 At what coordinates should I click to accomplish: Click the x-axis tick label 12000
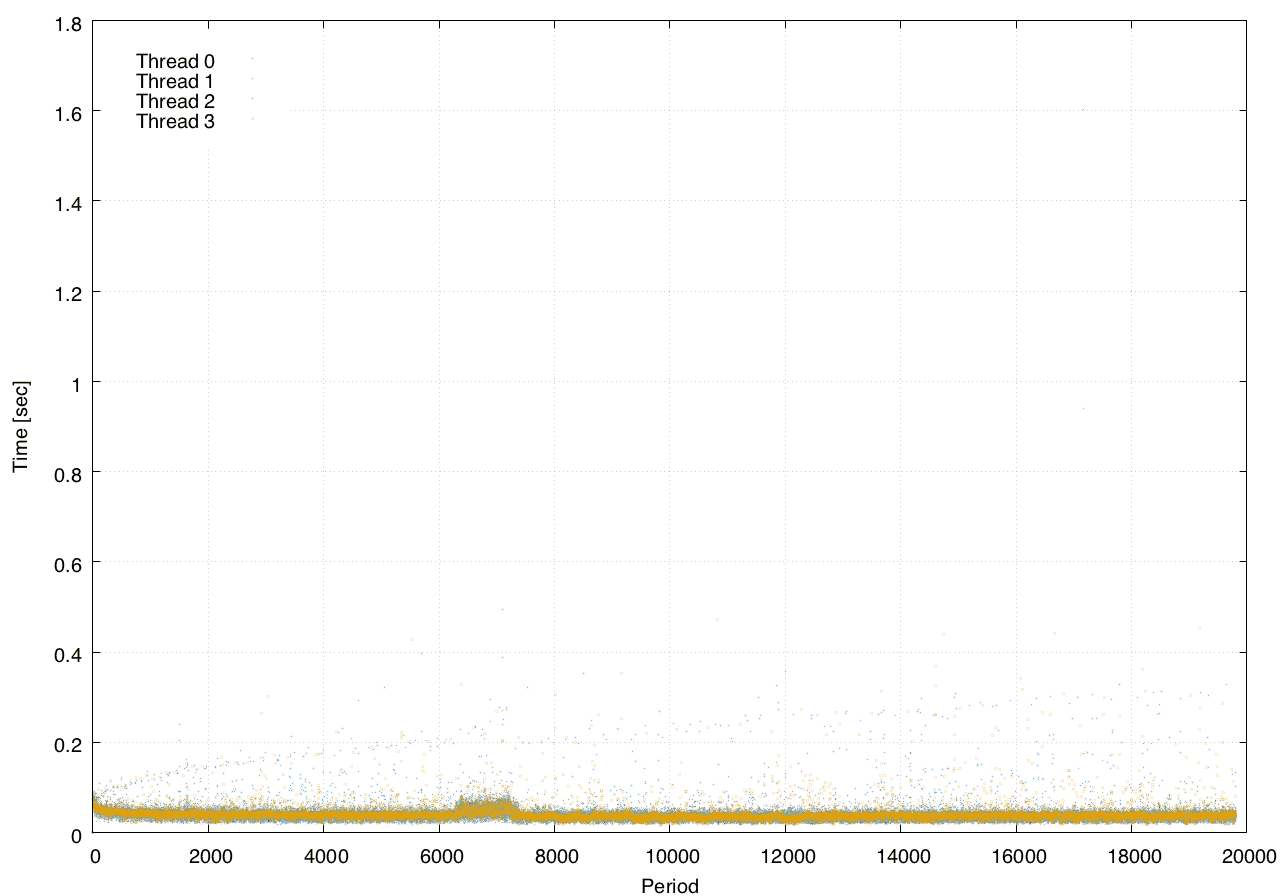[x=786, y=857]
